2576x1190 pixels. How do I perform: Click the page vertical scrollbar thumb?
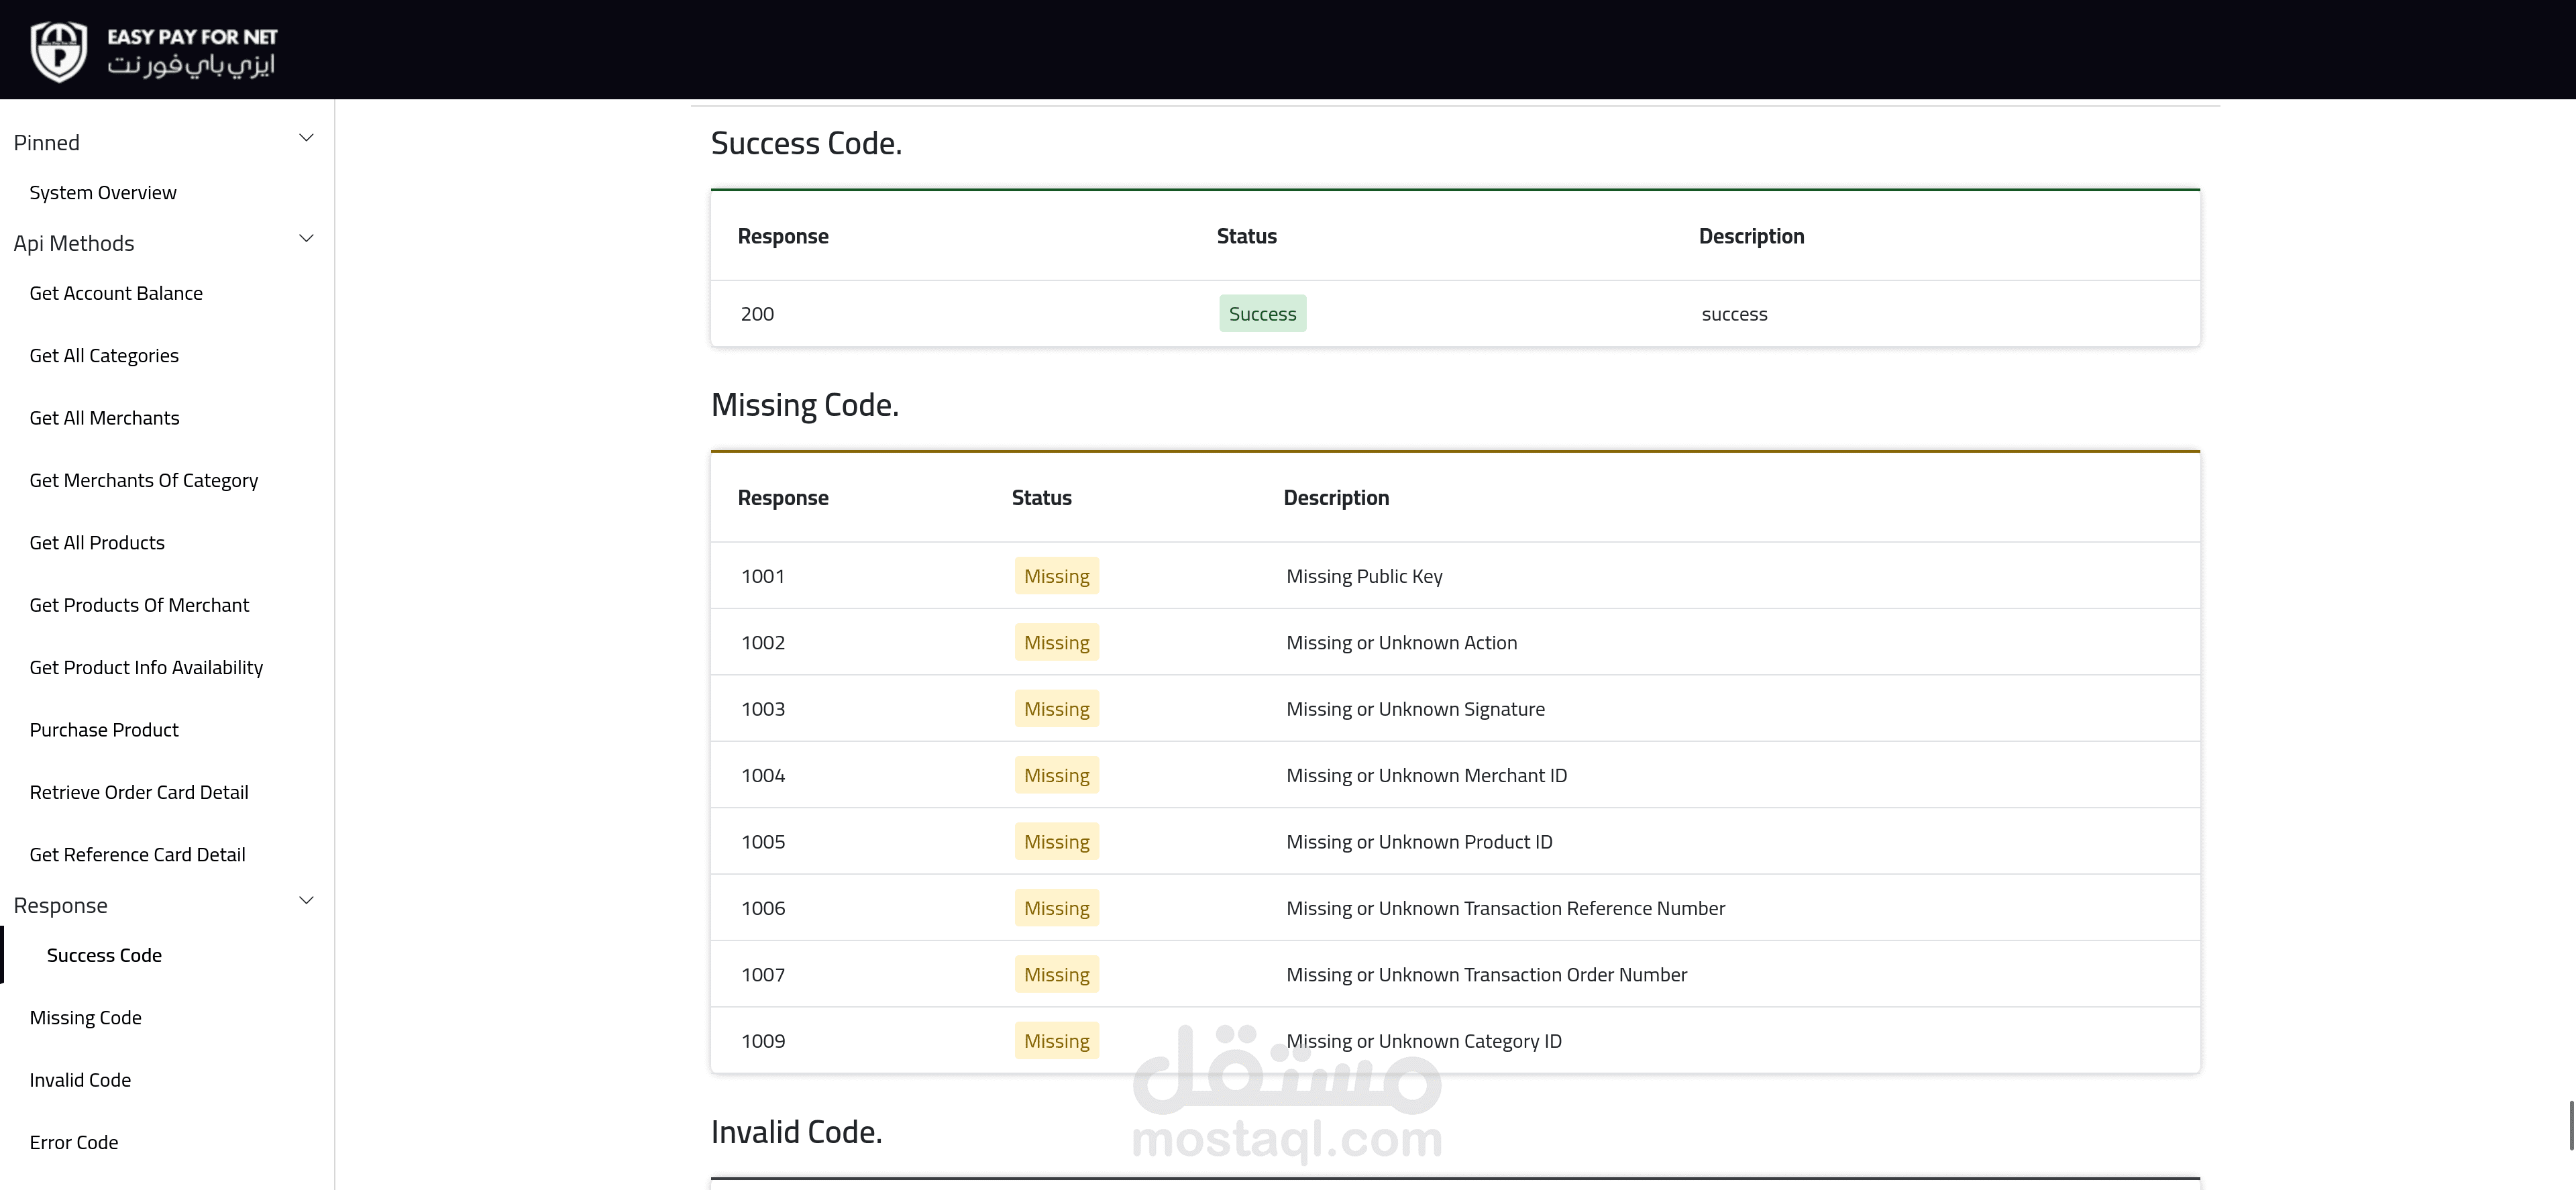[2571, 1125]
